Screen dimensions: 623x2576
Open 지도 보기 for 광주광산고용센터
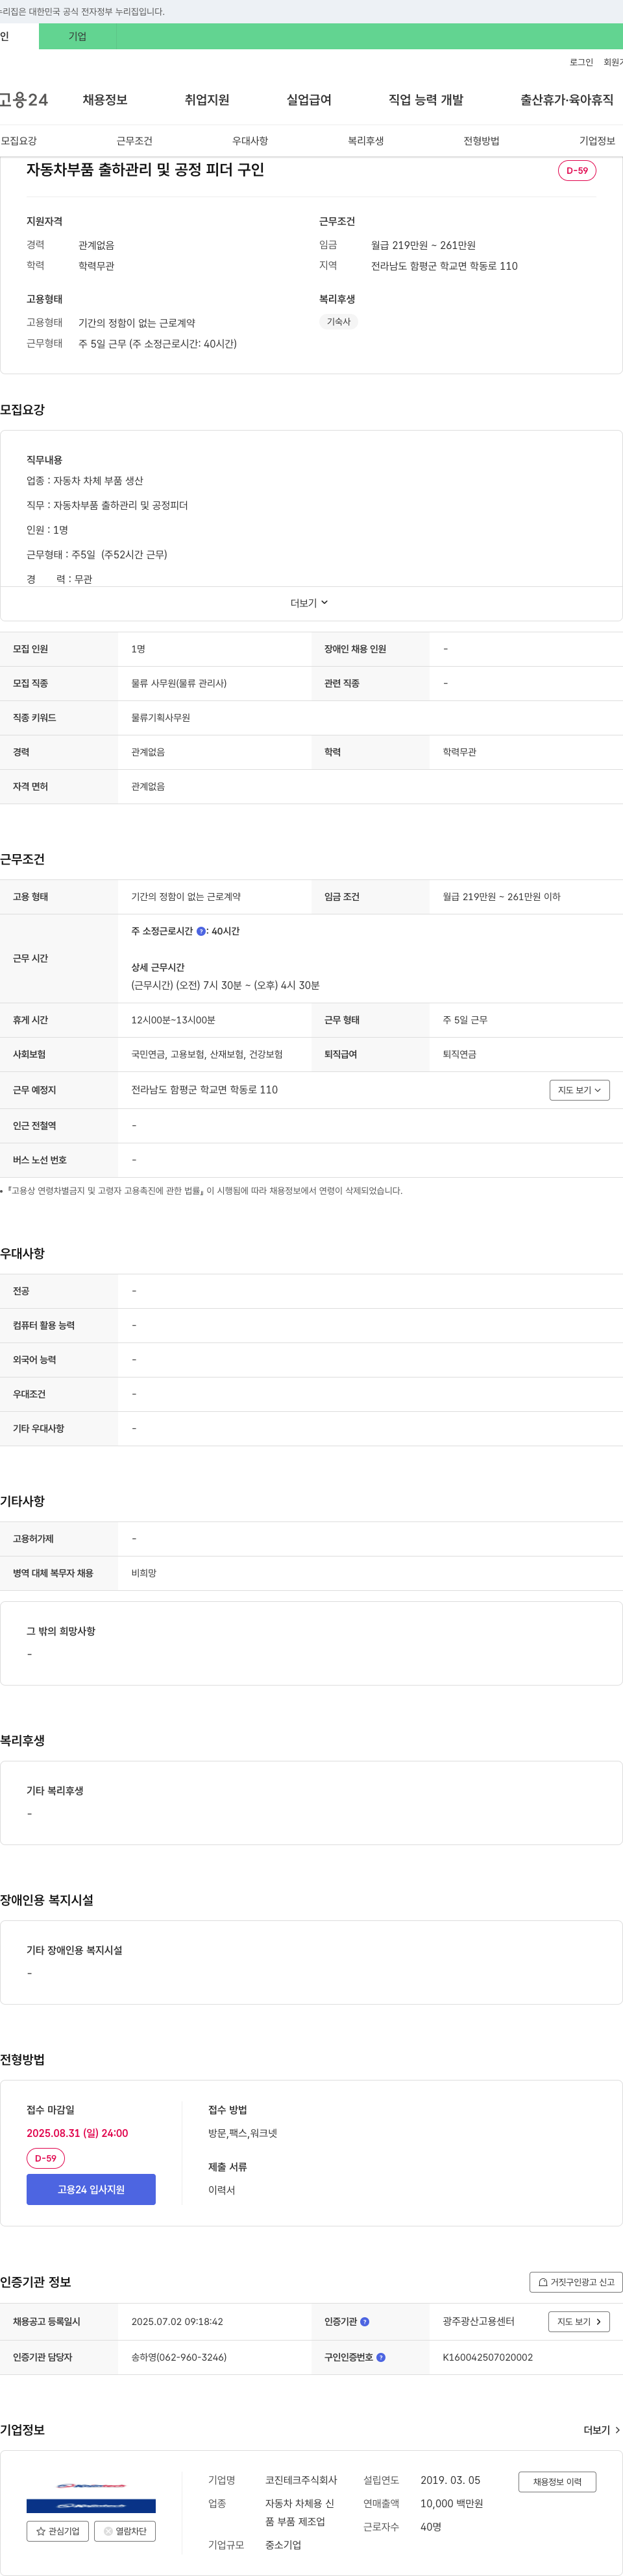point(579,2321)
